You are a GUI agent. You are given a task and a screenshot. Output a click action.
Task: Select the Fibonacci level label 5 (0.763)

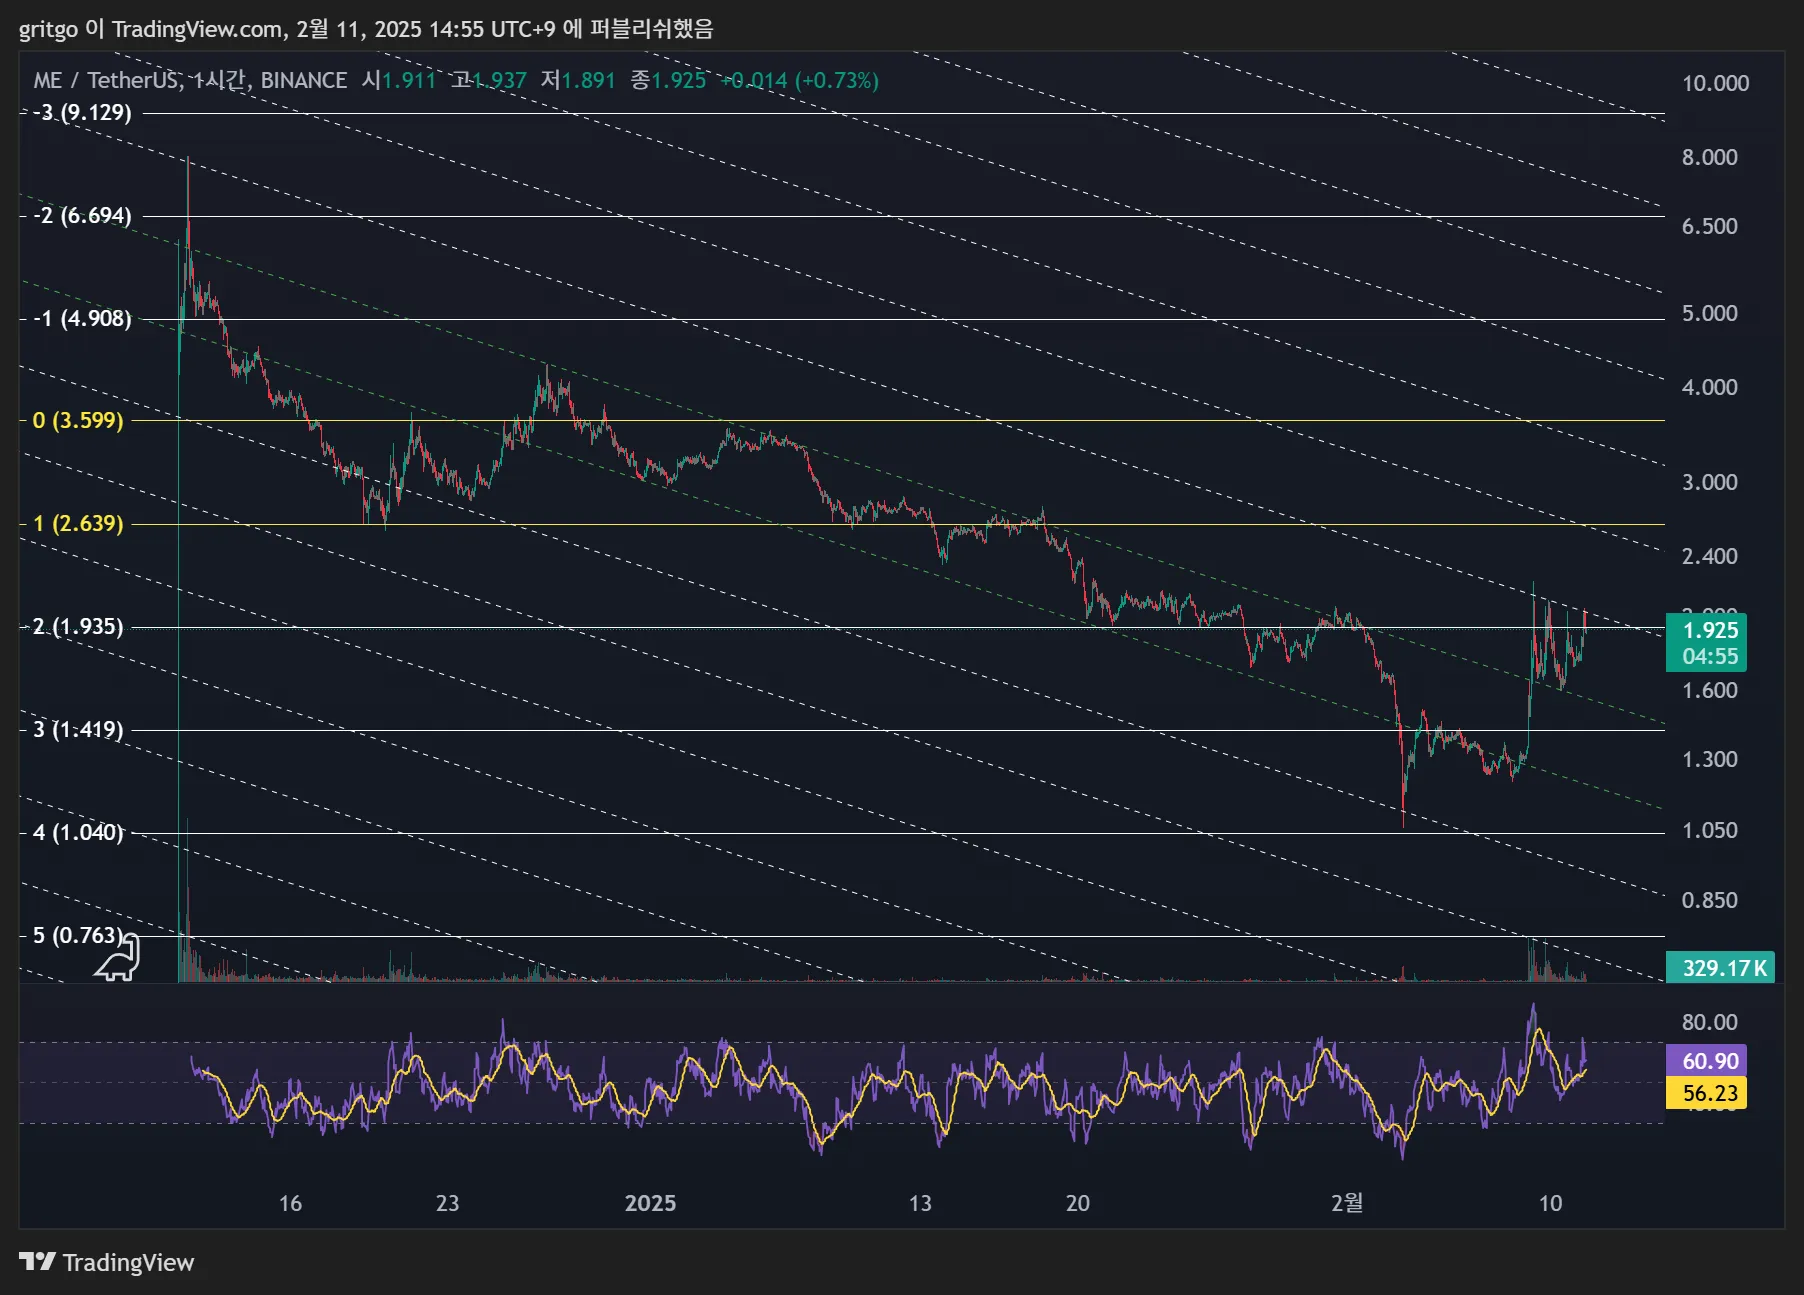(78, 935)
